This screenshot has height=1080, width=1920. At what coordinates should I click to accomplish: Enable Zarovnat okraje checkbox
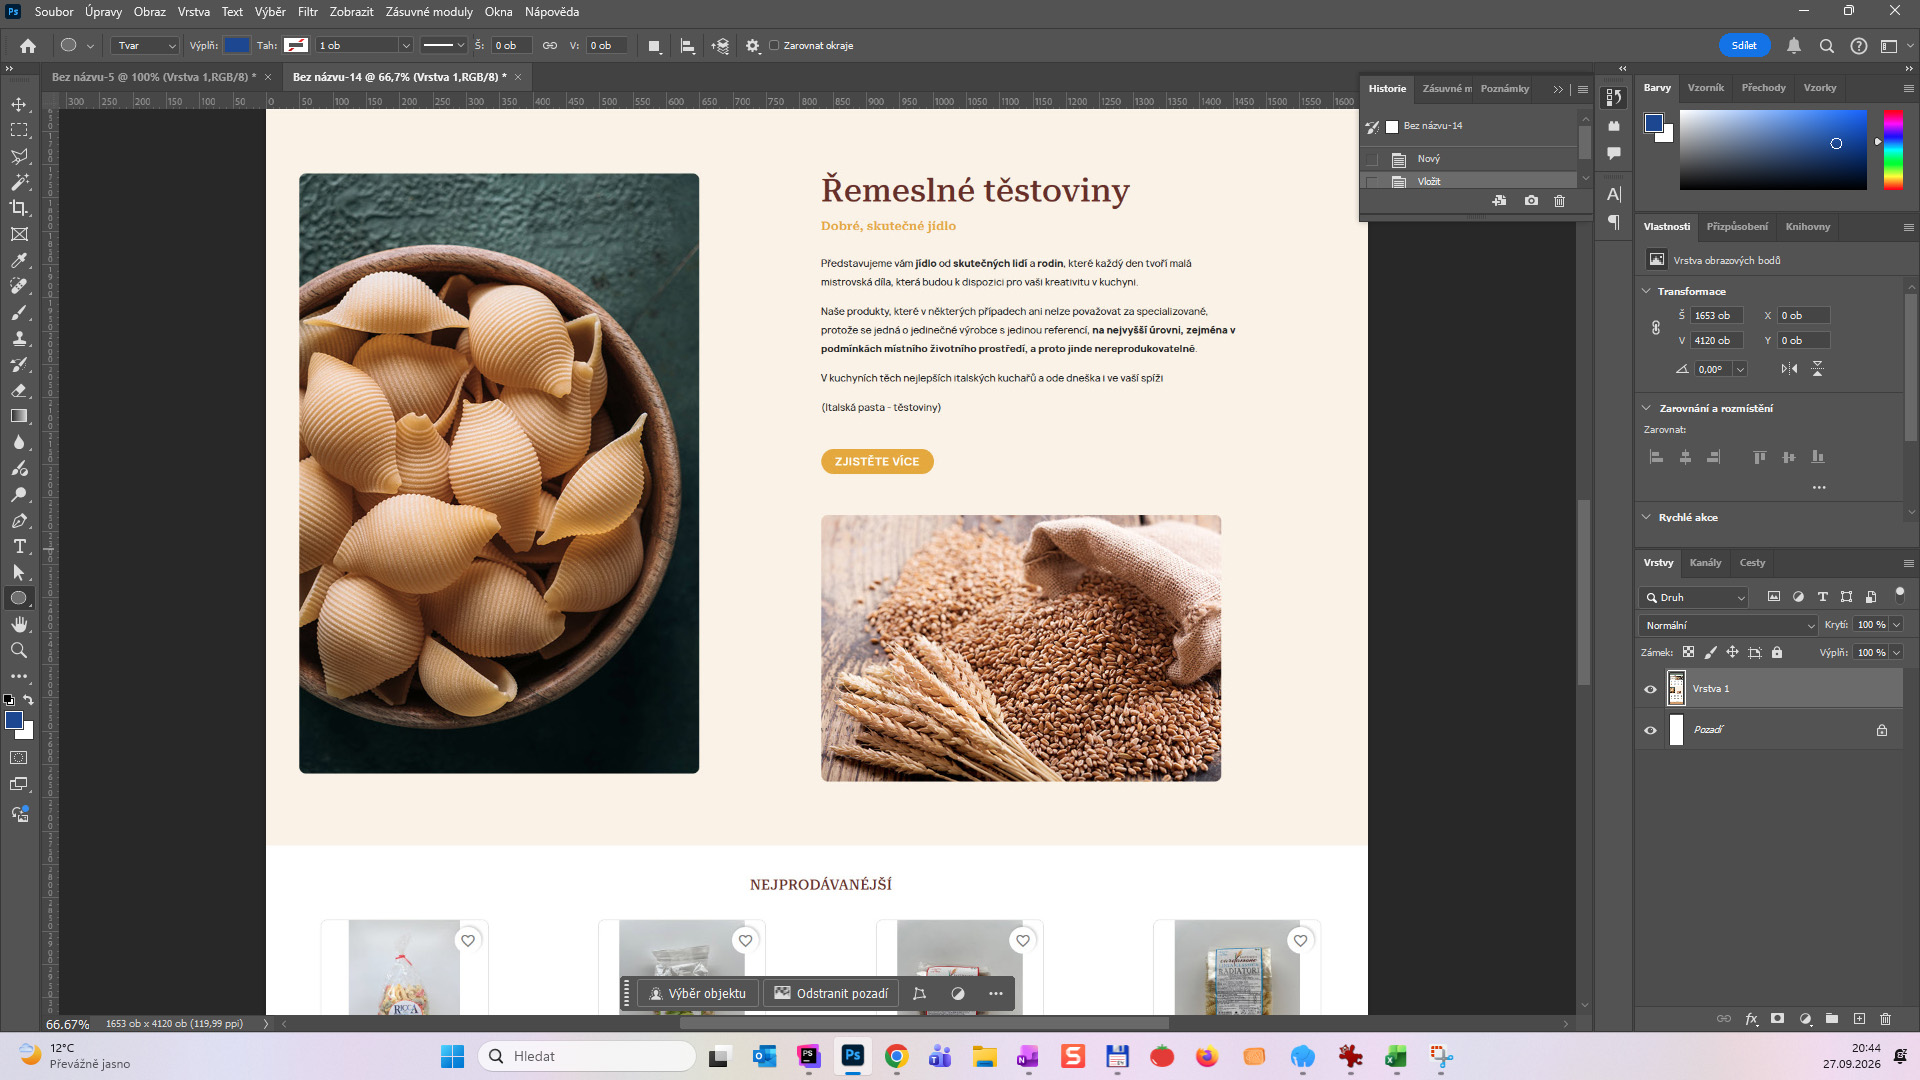point(774,46)
